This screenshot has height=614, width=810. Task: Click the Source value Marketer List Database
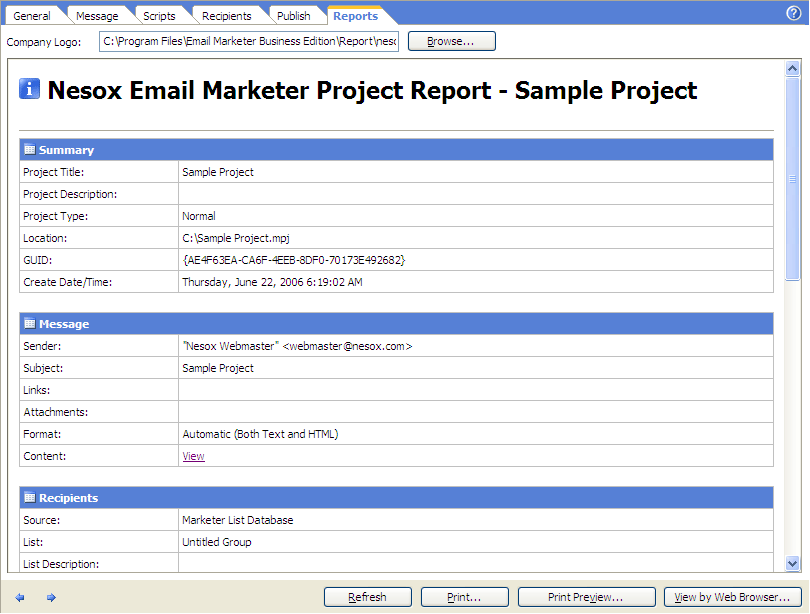click(x=238, y=520)
